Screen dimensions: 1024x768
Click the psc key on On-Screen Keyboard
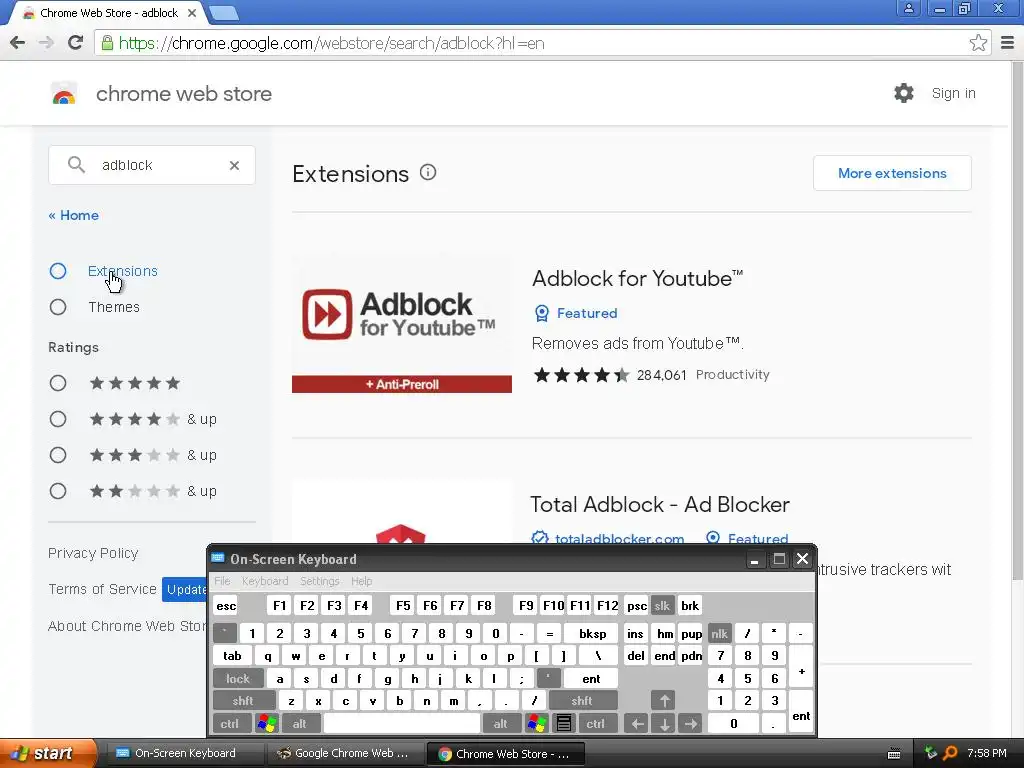point(636,605)
